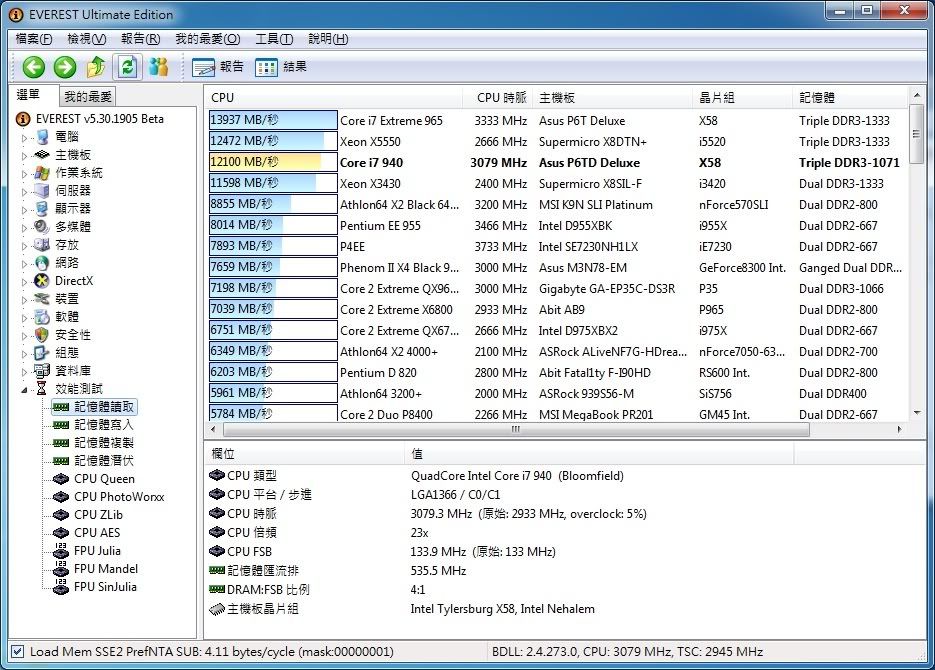Click the FPU SinJulia icon
The height and width of the screenshot is (670, 935).
(x=61, y=587)
